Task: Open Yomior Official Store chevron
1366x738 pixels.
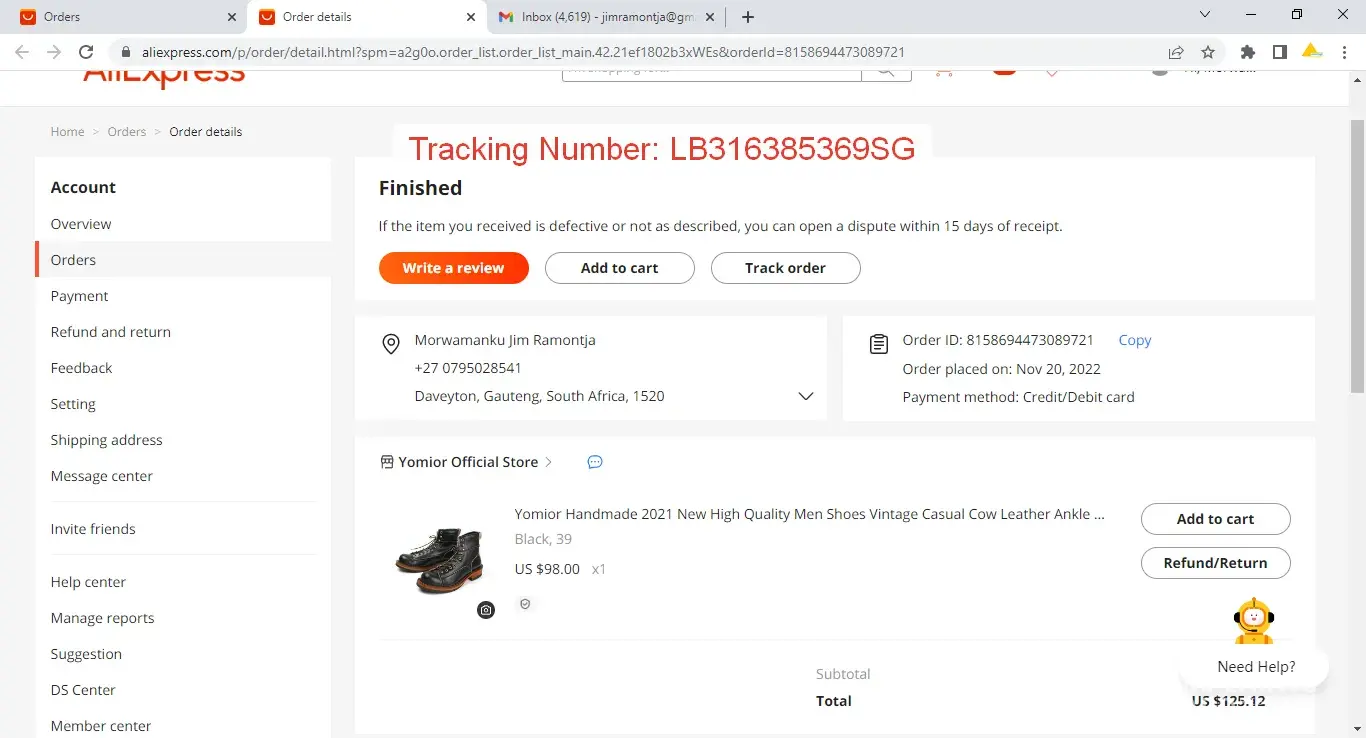Action: tap(549, 462)
